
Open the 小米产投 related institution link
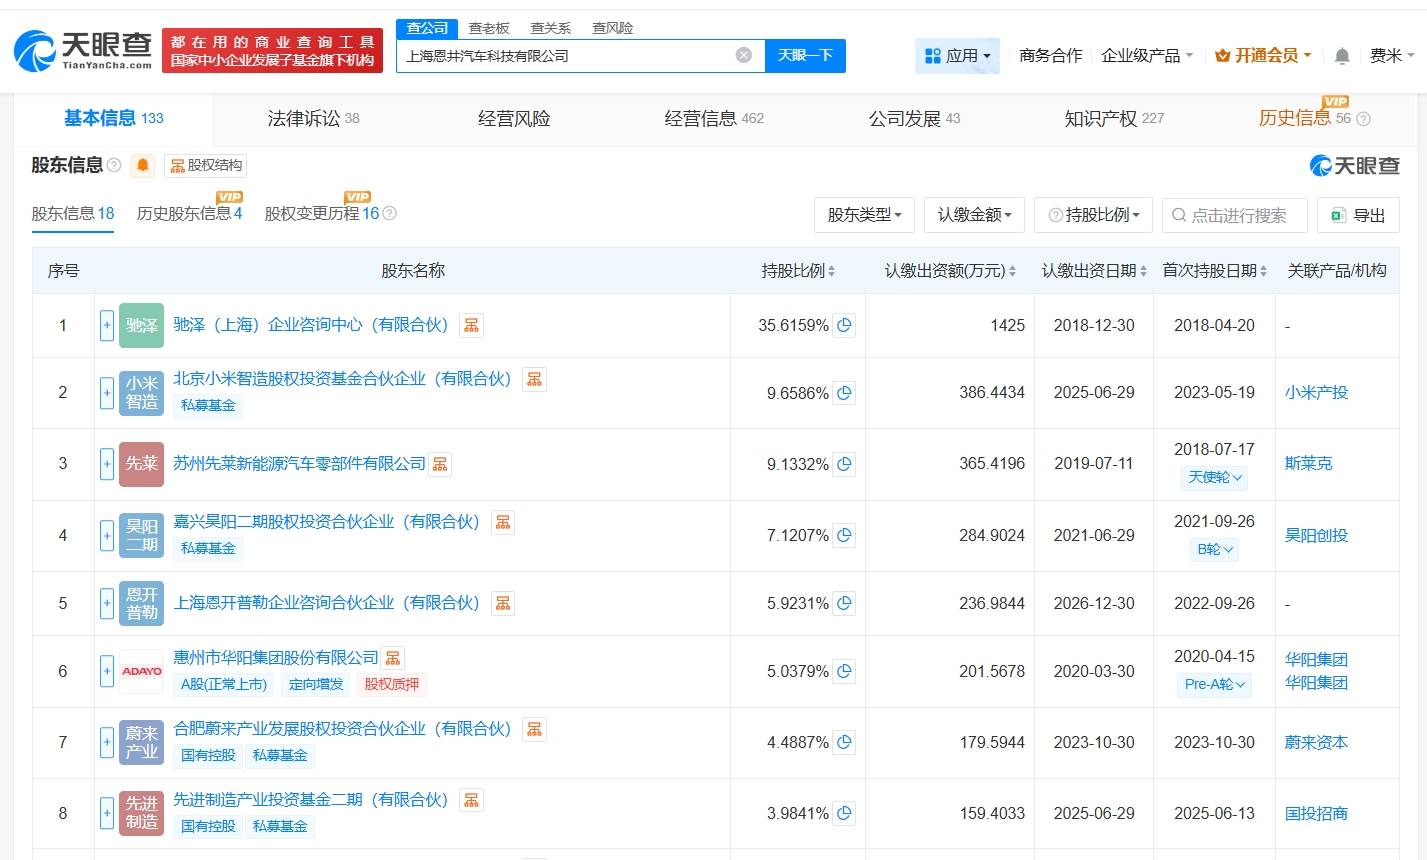point(1316,393)
